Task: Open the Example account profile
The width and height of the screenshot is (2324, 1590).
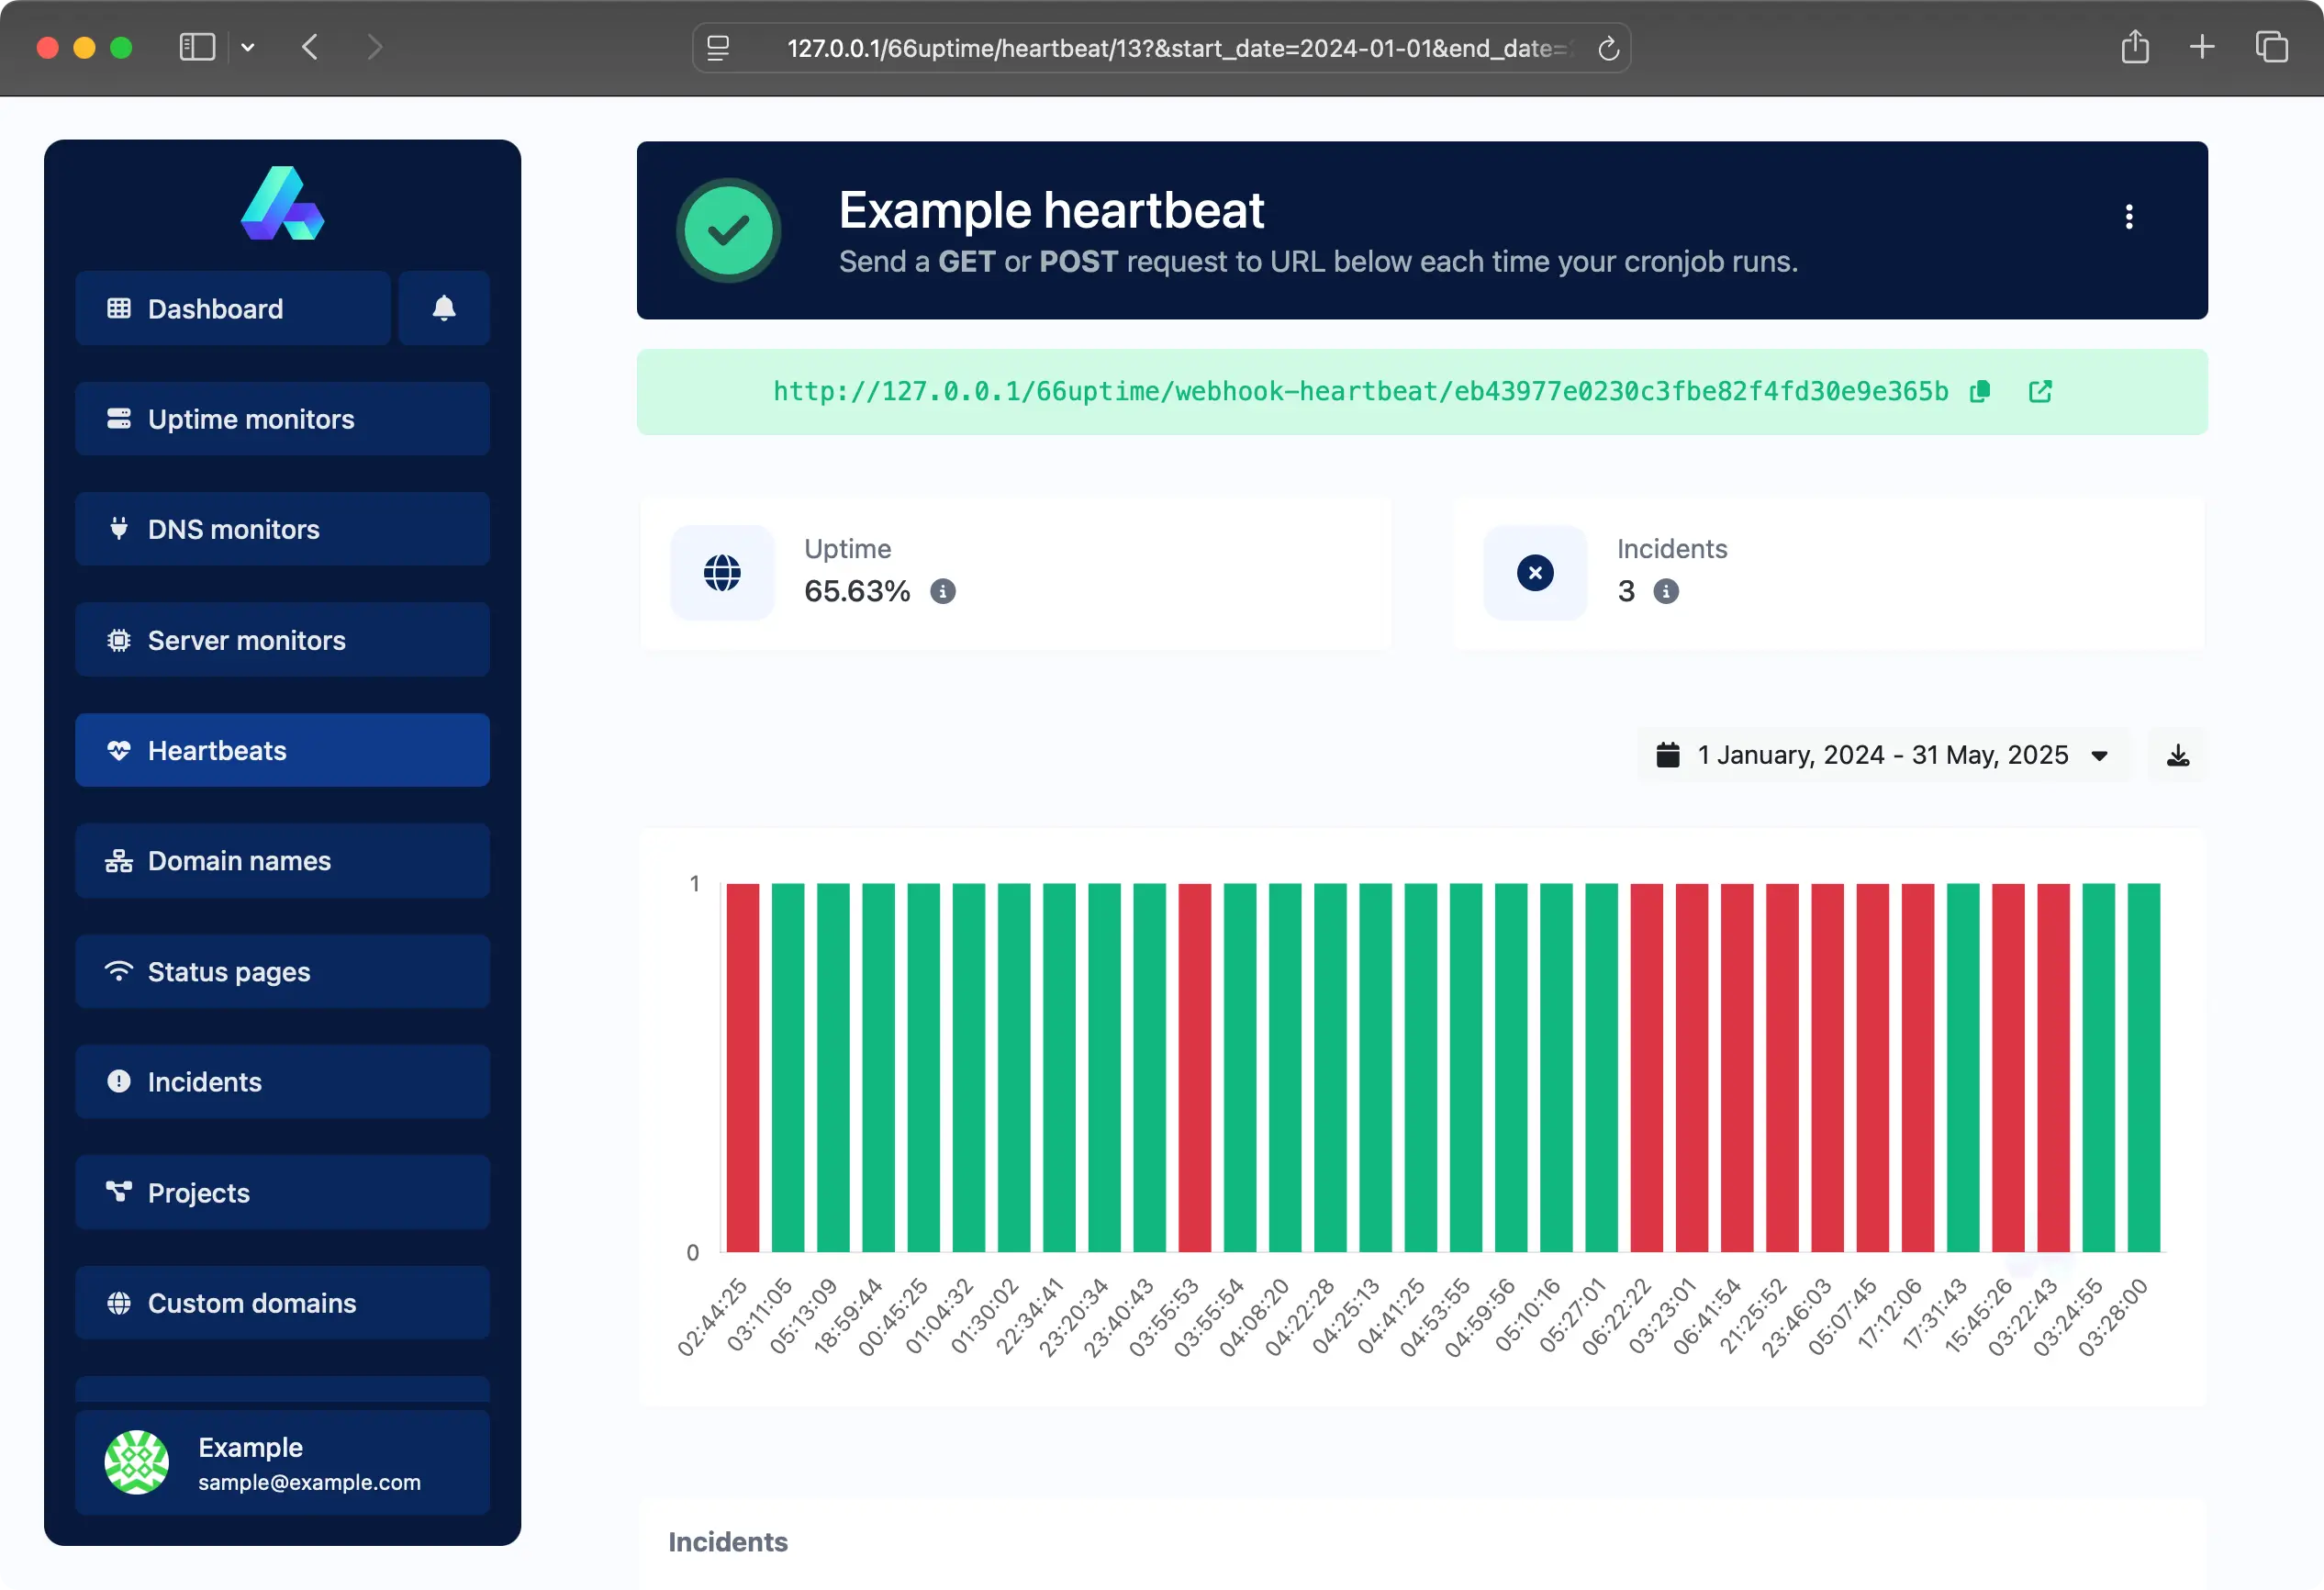Action: point(283,1462)
